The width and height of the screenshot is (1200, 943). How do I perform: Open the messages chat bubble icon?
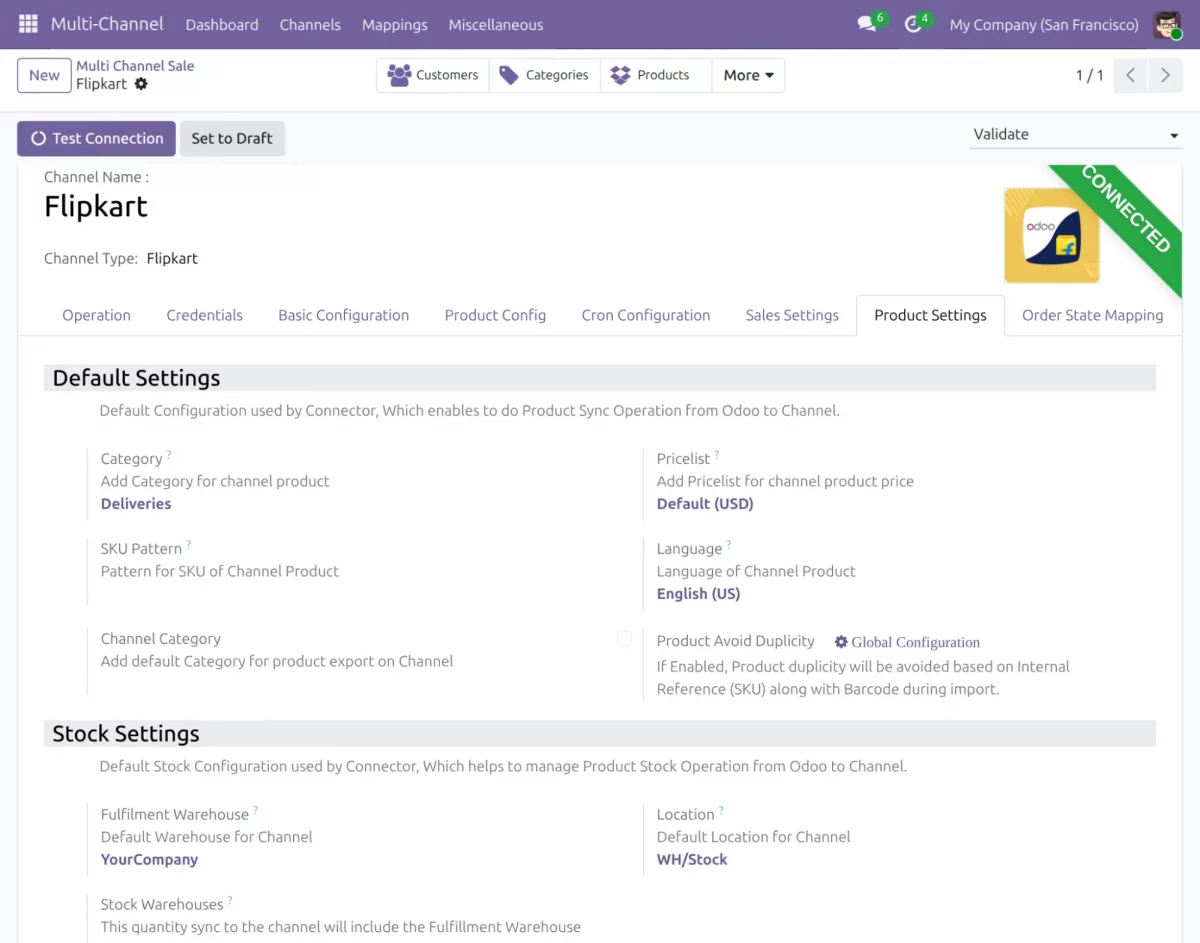pos(867,24)
